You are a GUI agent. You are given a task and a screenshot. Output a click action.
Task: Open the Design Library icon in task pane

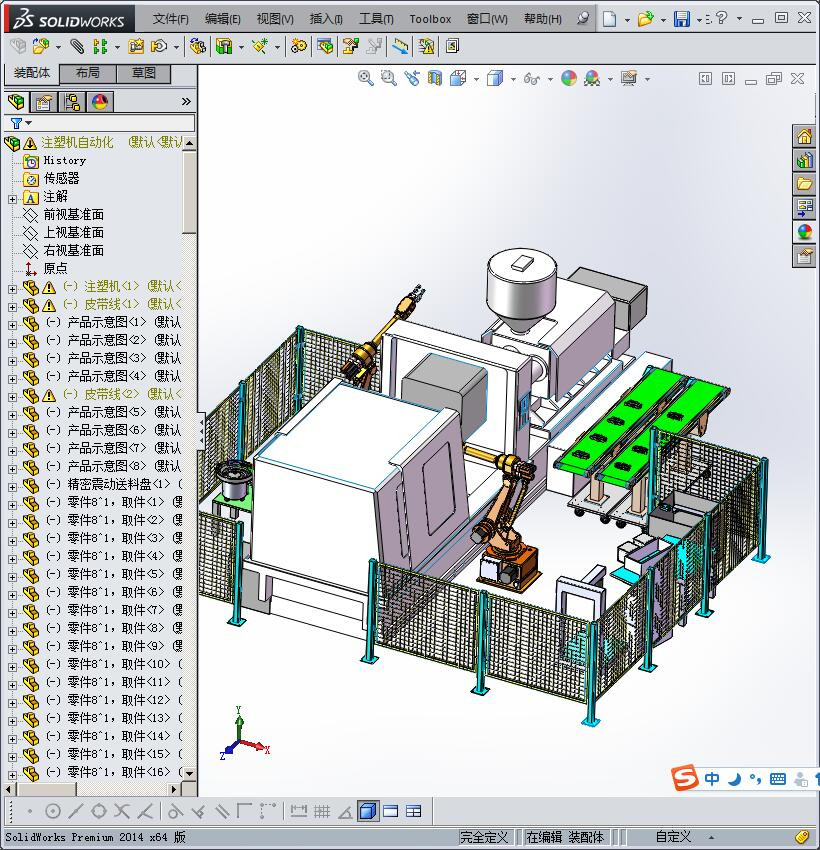tap(804, 160)
